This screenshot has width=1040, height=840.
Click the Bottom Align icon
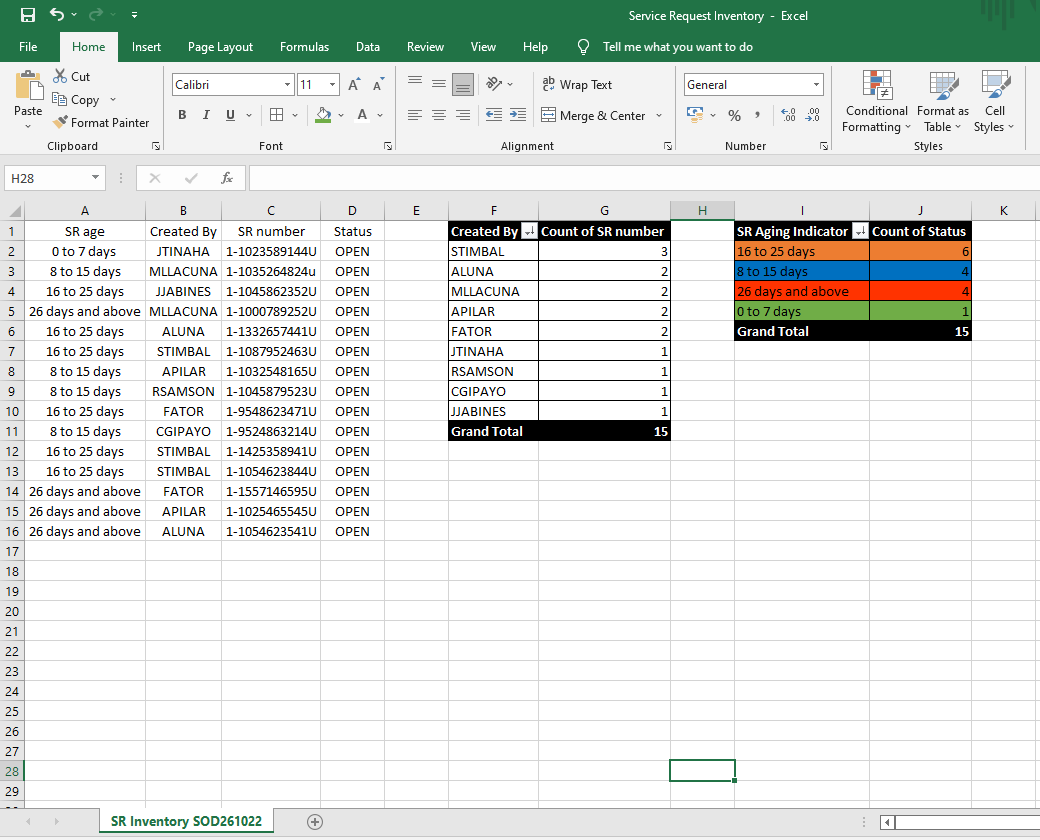463,84
